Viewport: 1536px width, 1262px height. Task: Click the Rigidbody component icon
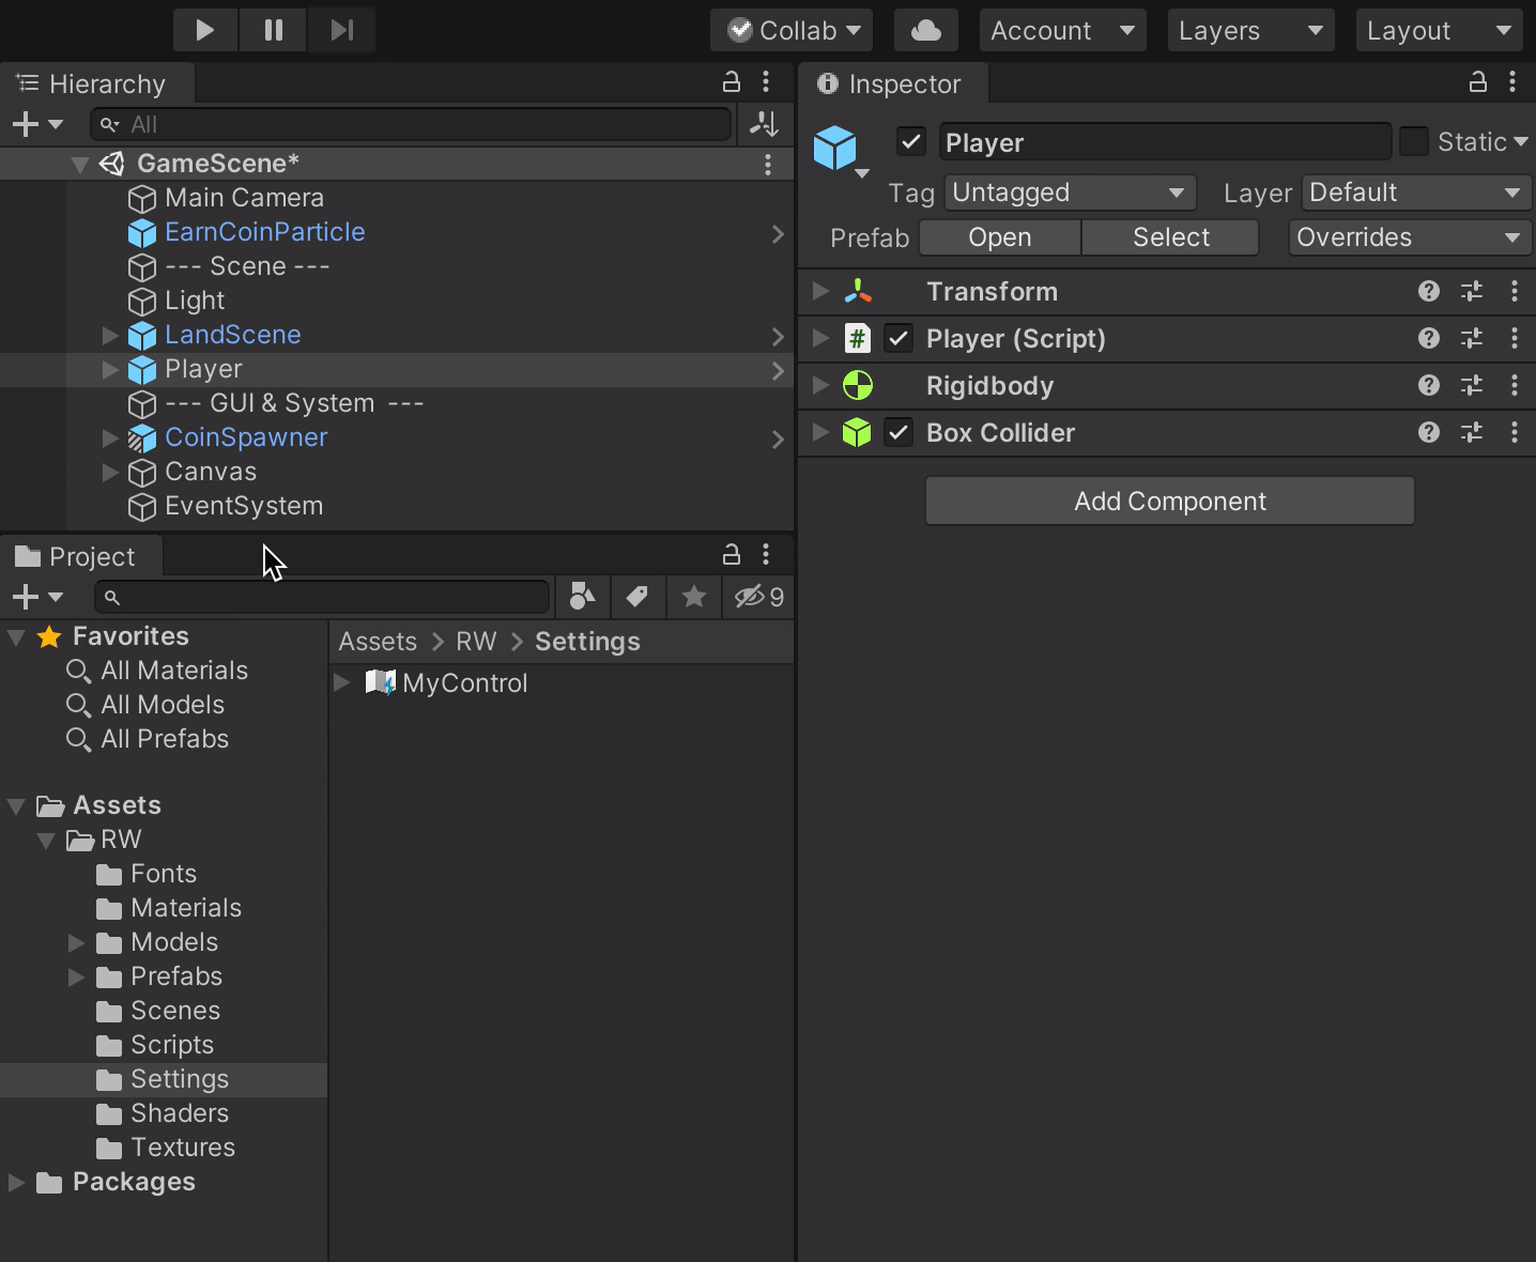(x=857, y=385)
